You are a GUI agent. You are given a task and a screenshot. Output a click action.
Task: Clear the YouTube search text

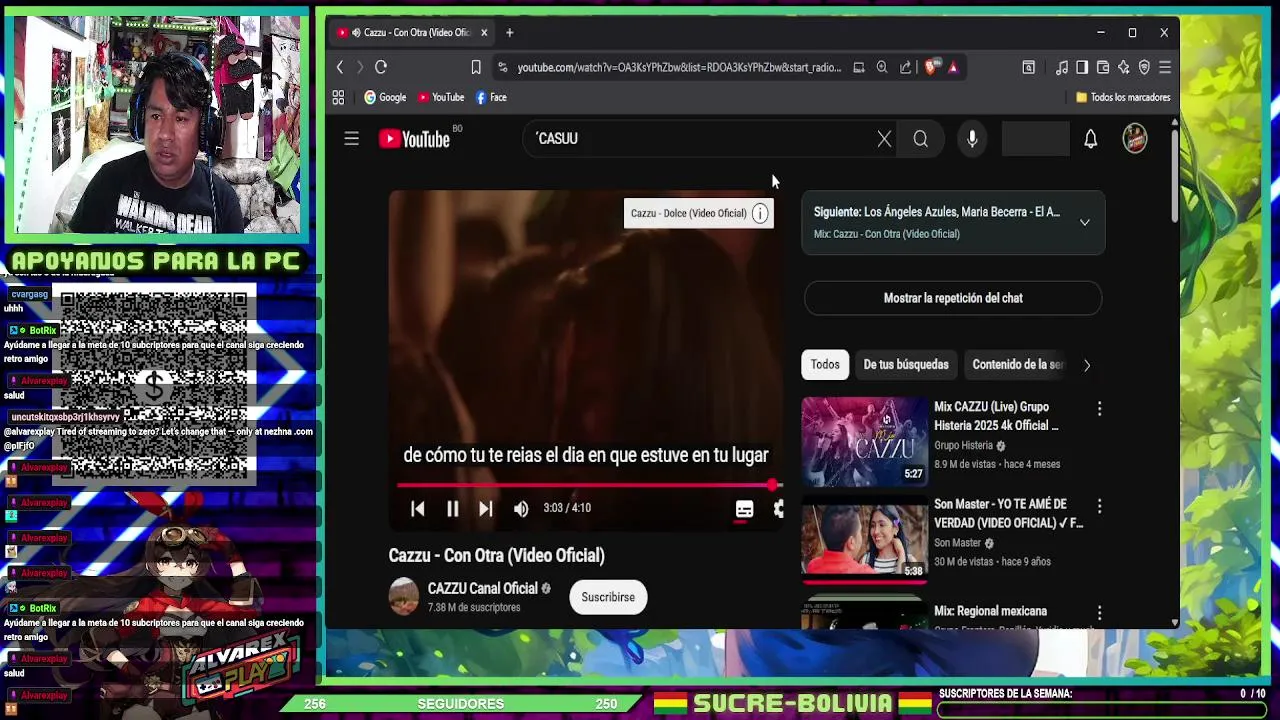tap(884, 139)
